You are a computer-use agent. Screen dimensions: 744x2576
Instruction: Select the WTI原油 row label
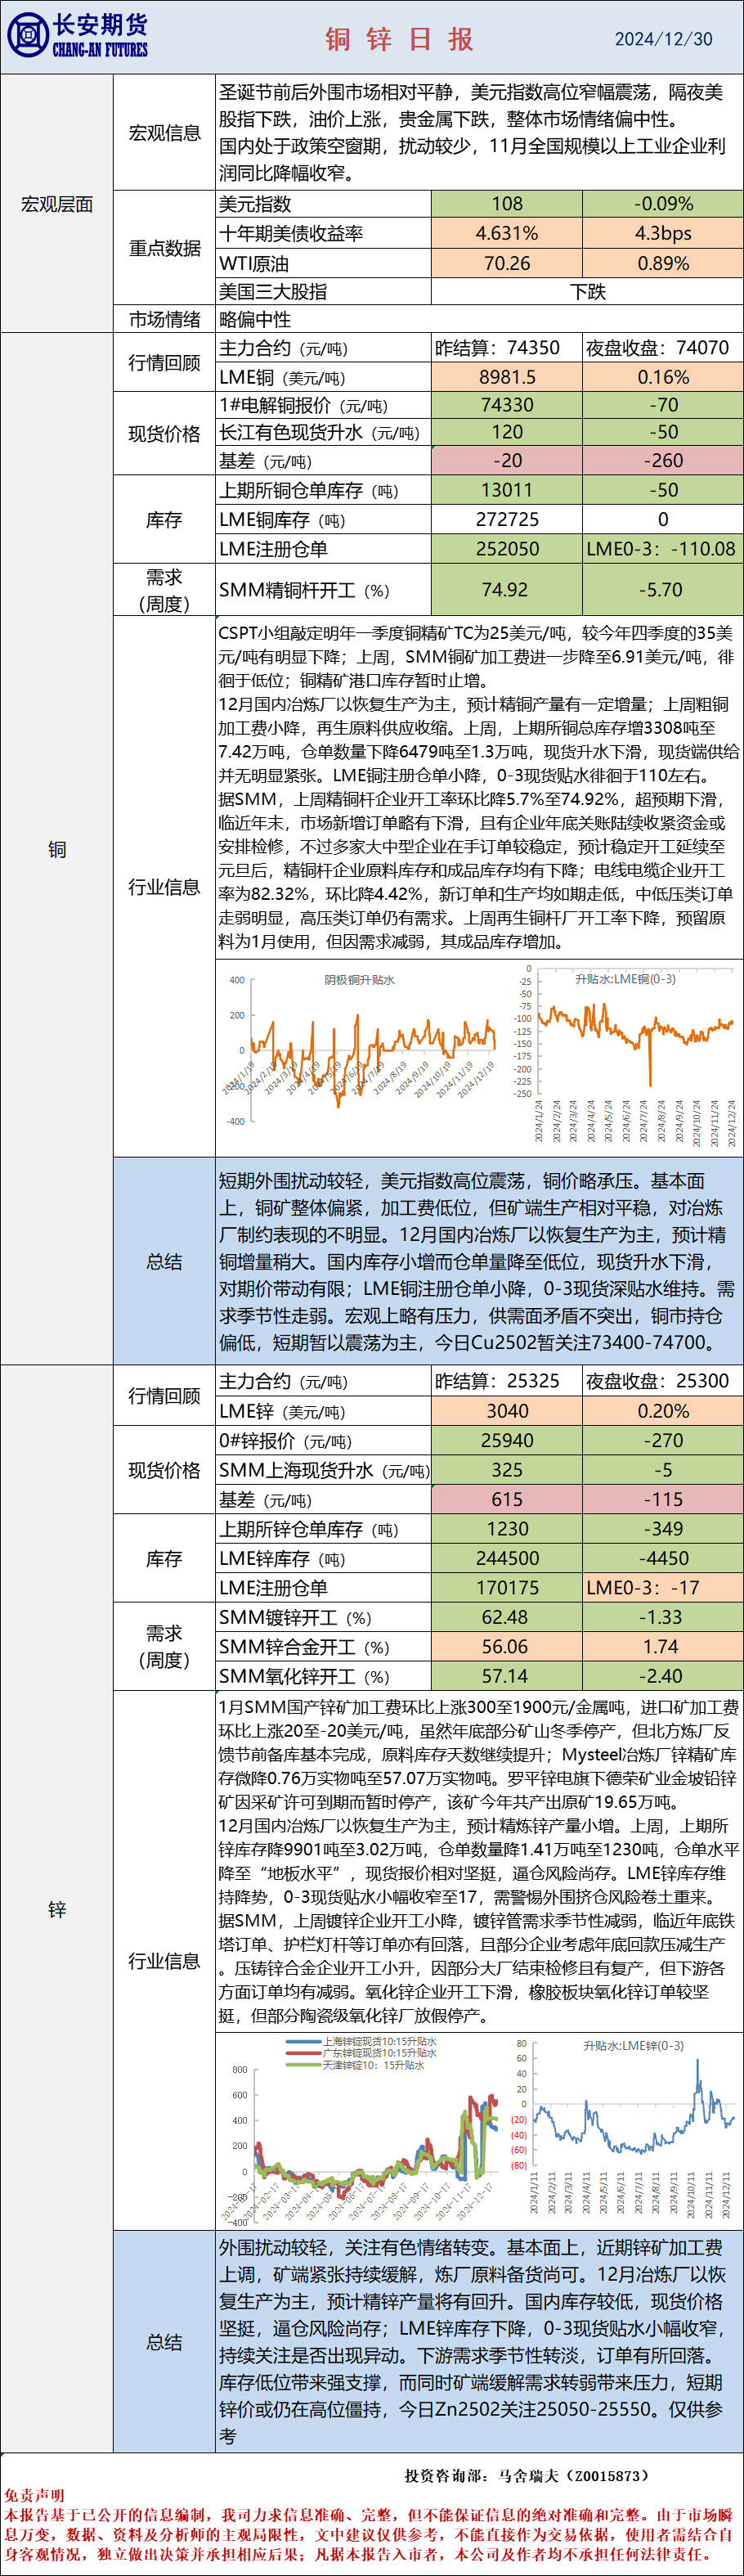[x=254, y=263]
